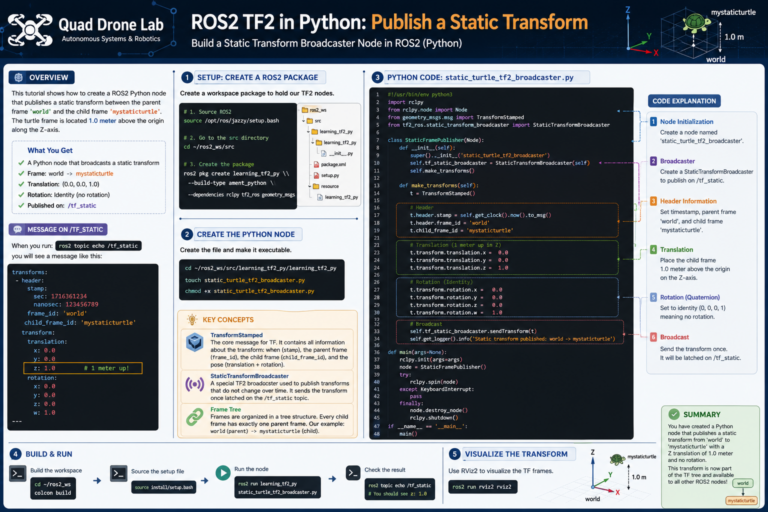Click the checkmark beside Rotation: Identity (no rotation)
Viewport: 768px width, 512px height.
click(x=21, y=195)
